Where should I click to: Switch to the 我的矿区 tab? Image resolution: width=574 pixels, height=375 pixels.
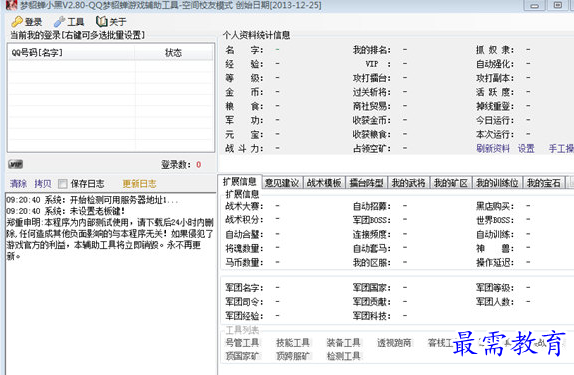[x=451, y=183]
